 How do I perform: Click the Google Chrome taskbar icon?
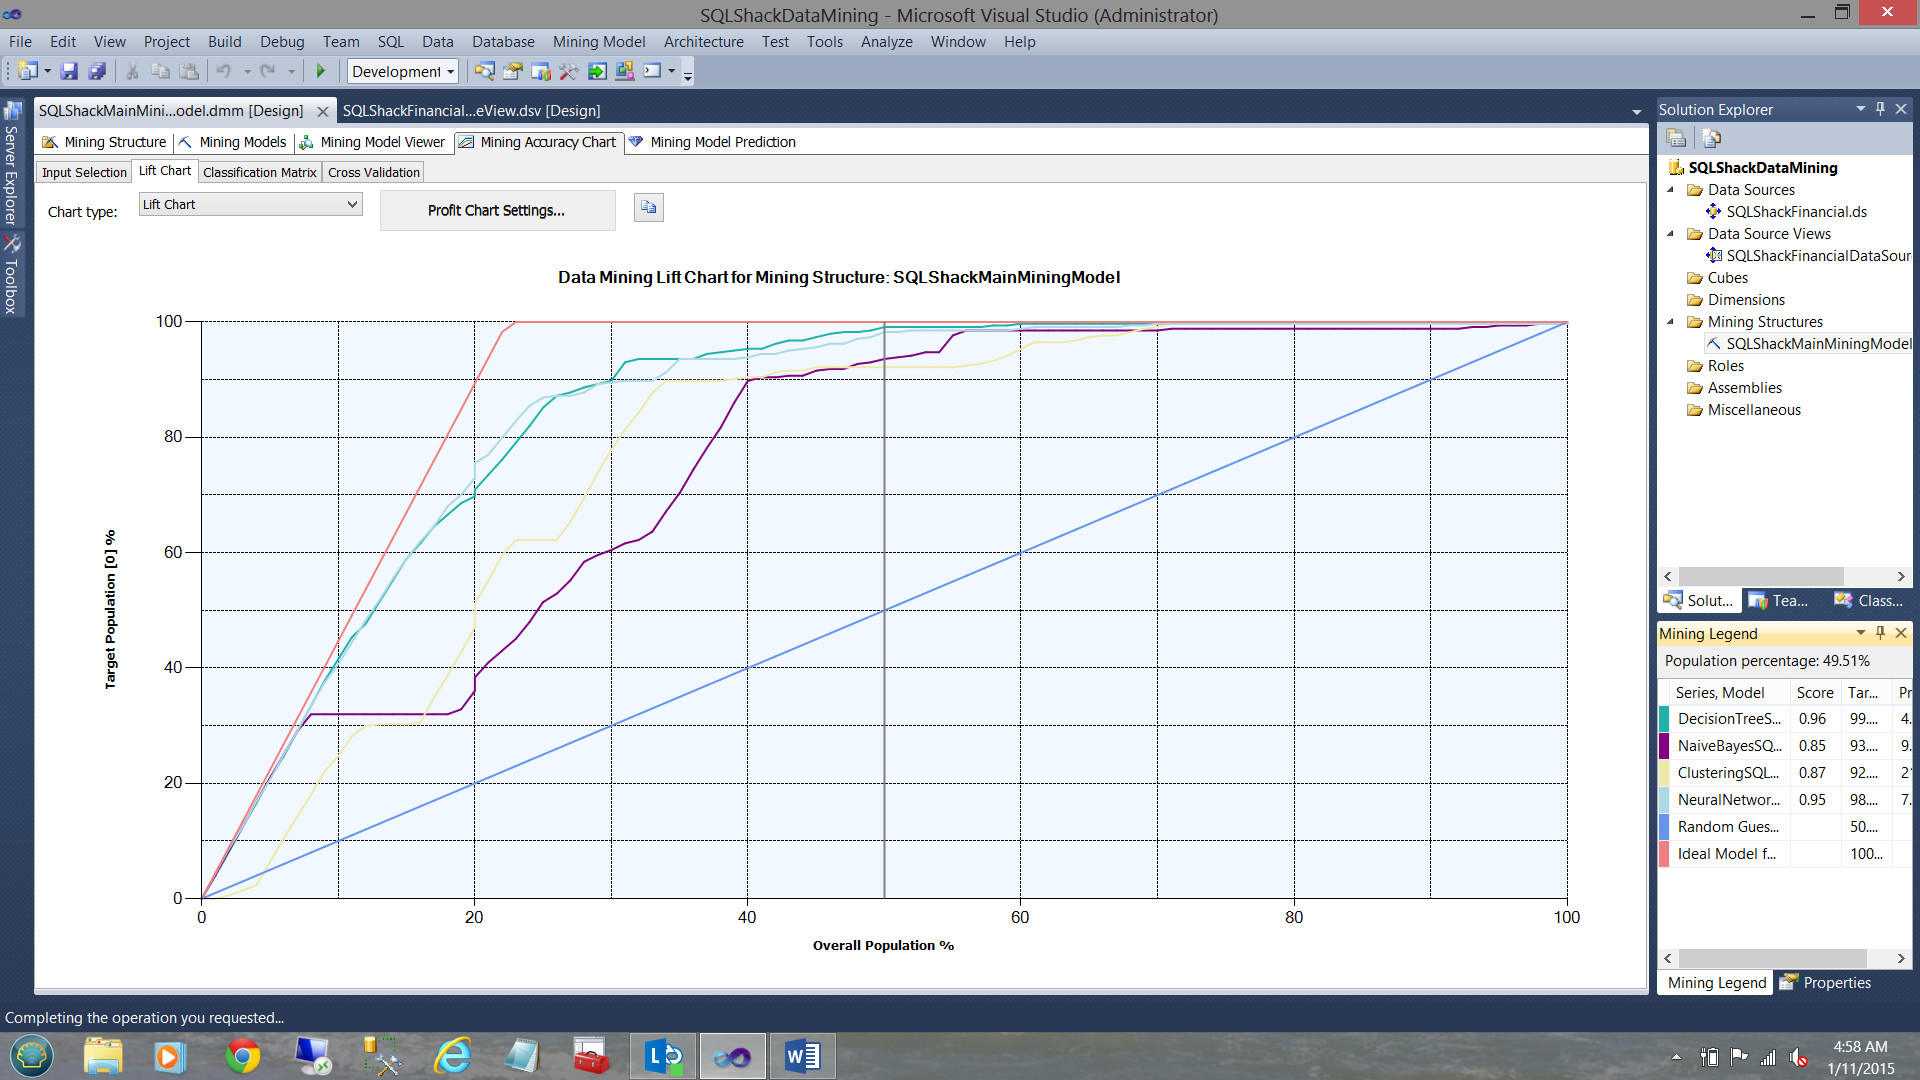click(242, 1056)
